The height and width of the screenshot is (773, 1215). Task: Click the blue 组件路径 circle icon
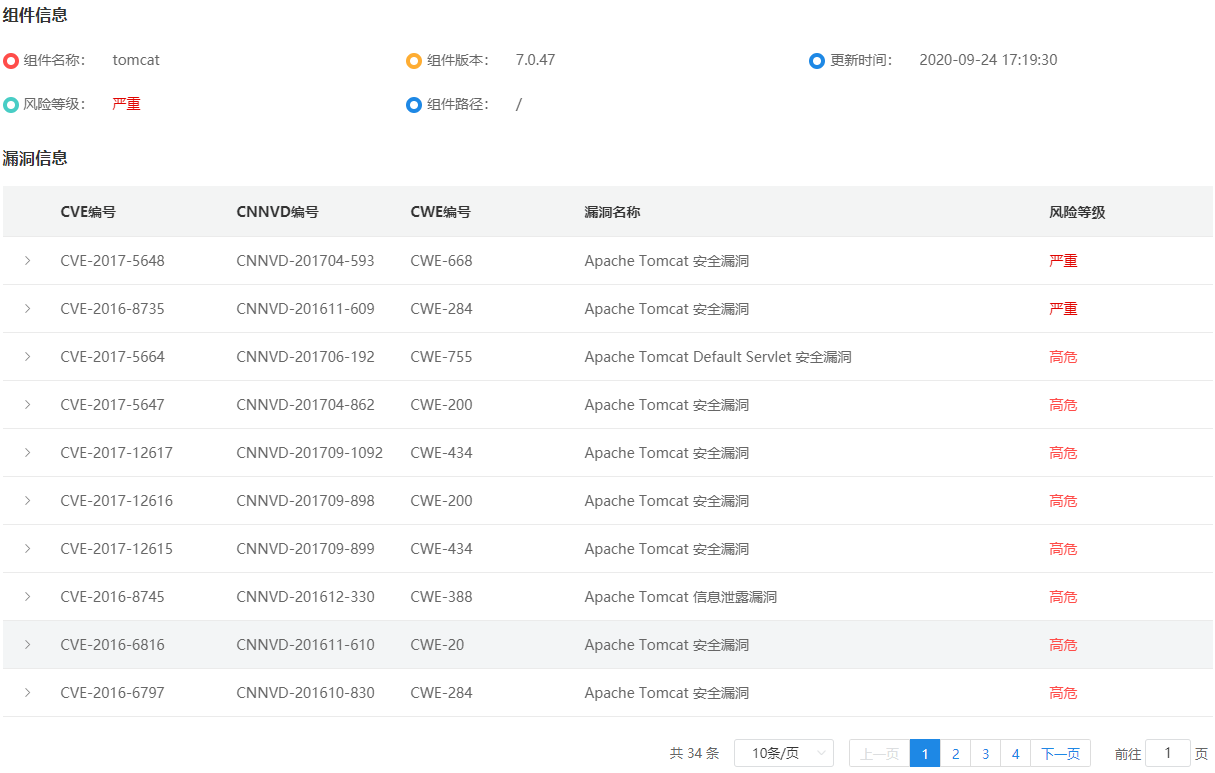tap(414, 105)
